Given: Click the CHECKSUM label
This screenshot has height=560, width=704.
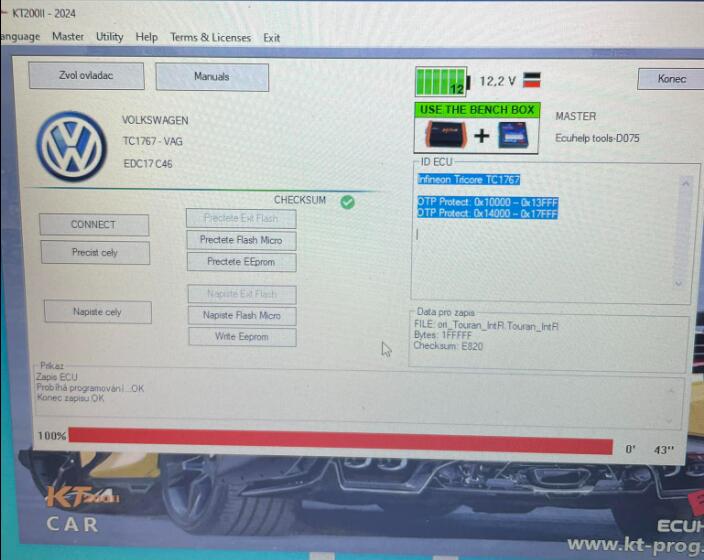Looking at the screenshot, I should pos(300,200).
